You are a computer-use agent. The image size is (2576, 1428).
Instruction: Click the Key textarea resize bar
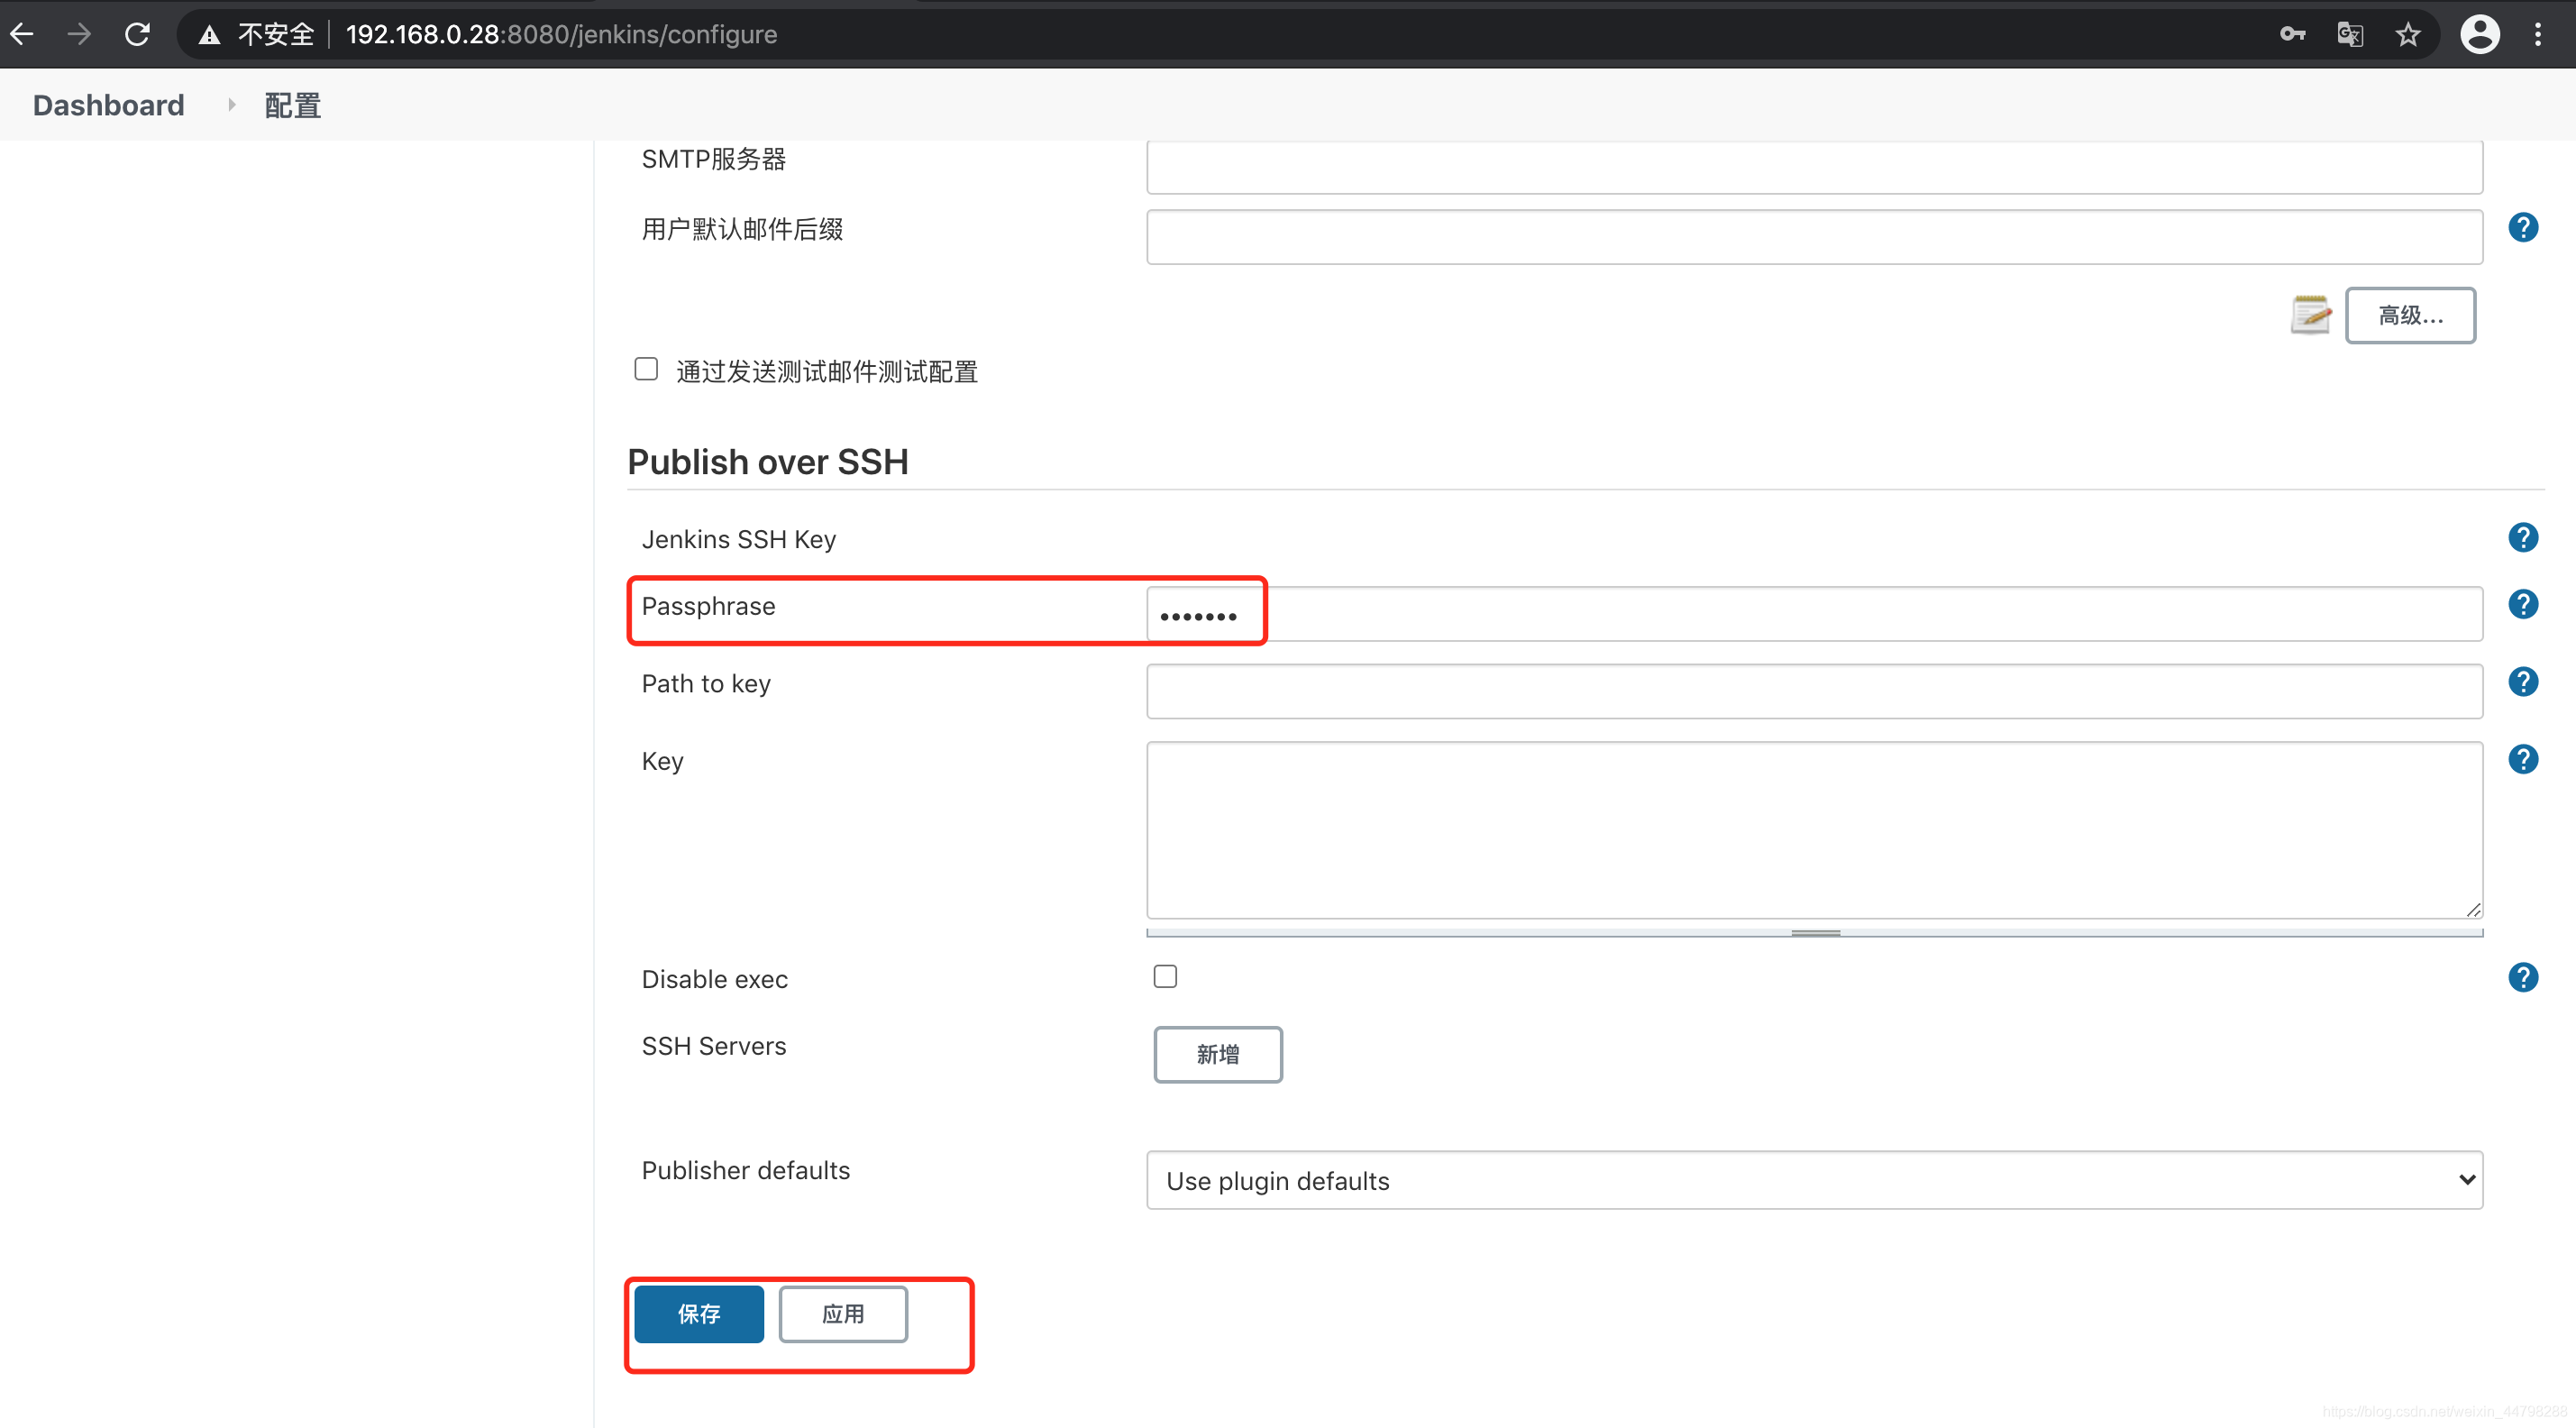pos(1814,933)
